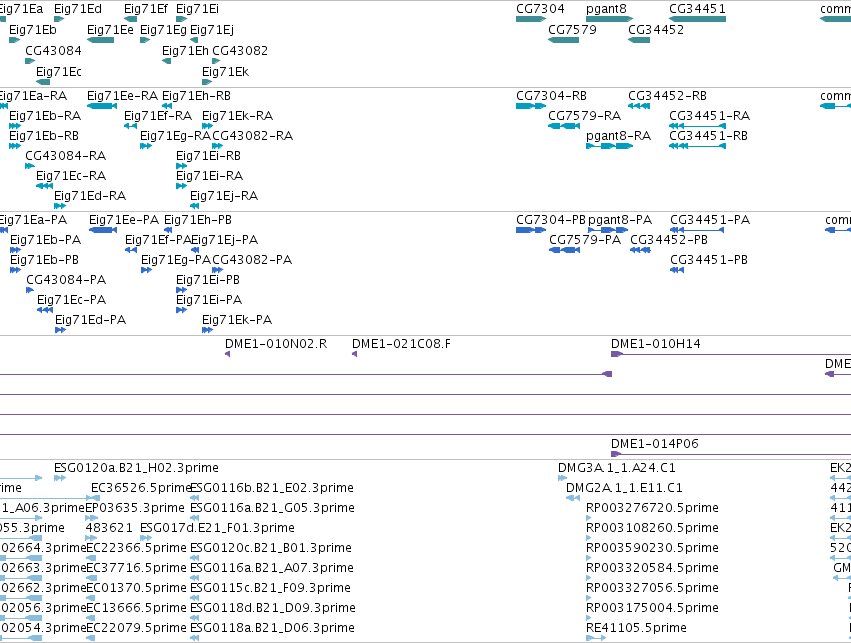Image resolution: width=851 pixels, height=643 pixels.
Task: Click the EC22366.5prime EST label
Action: click(x=136, y=548)
